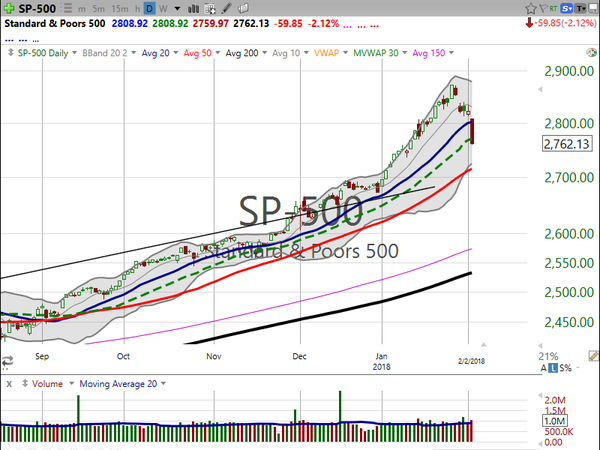The height and width of the screenshot is (450, 600).
Task: Click the move arrows beside Volume
Action: pos(25,383)
